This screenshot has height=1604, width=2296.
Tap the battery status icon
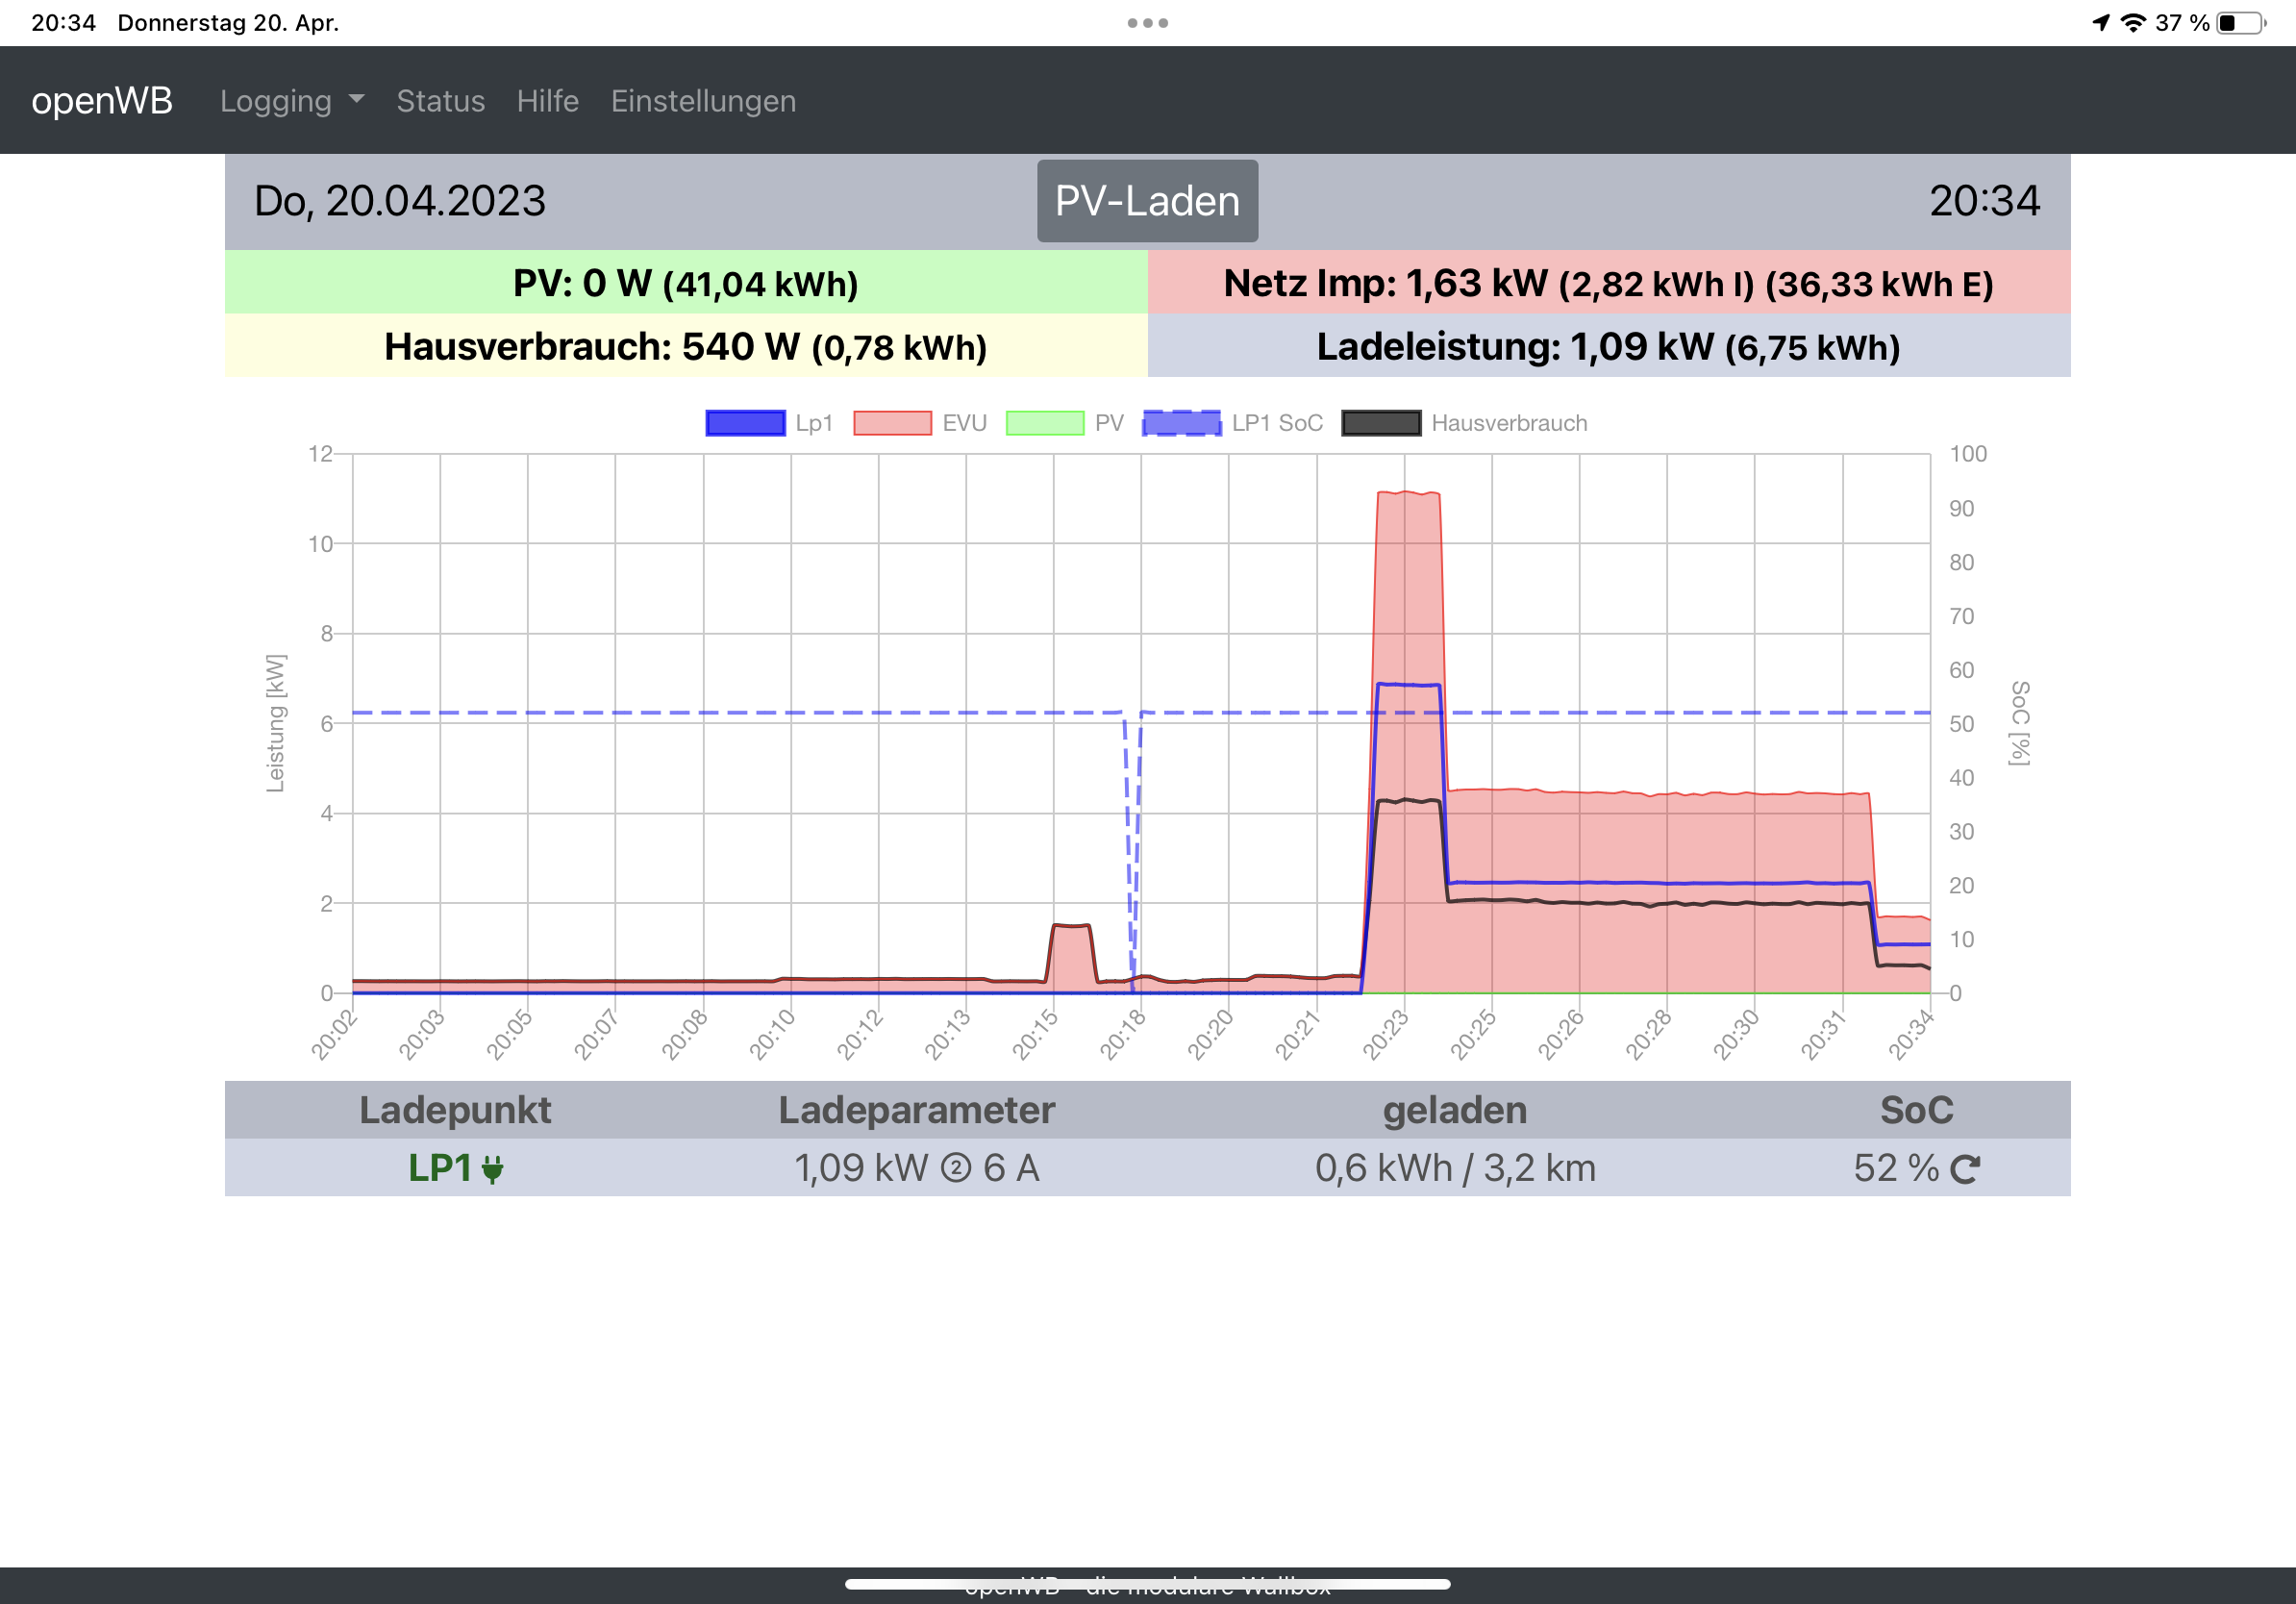tap(2241, 23)
